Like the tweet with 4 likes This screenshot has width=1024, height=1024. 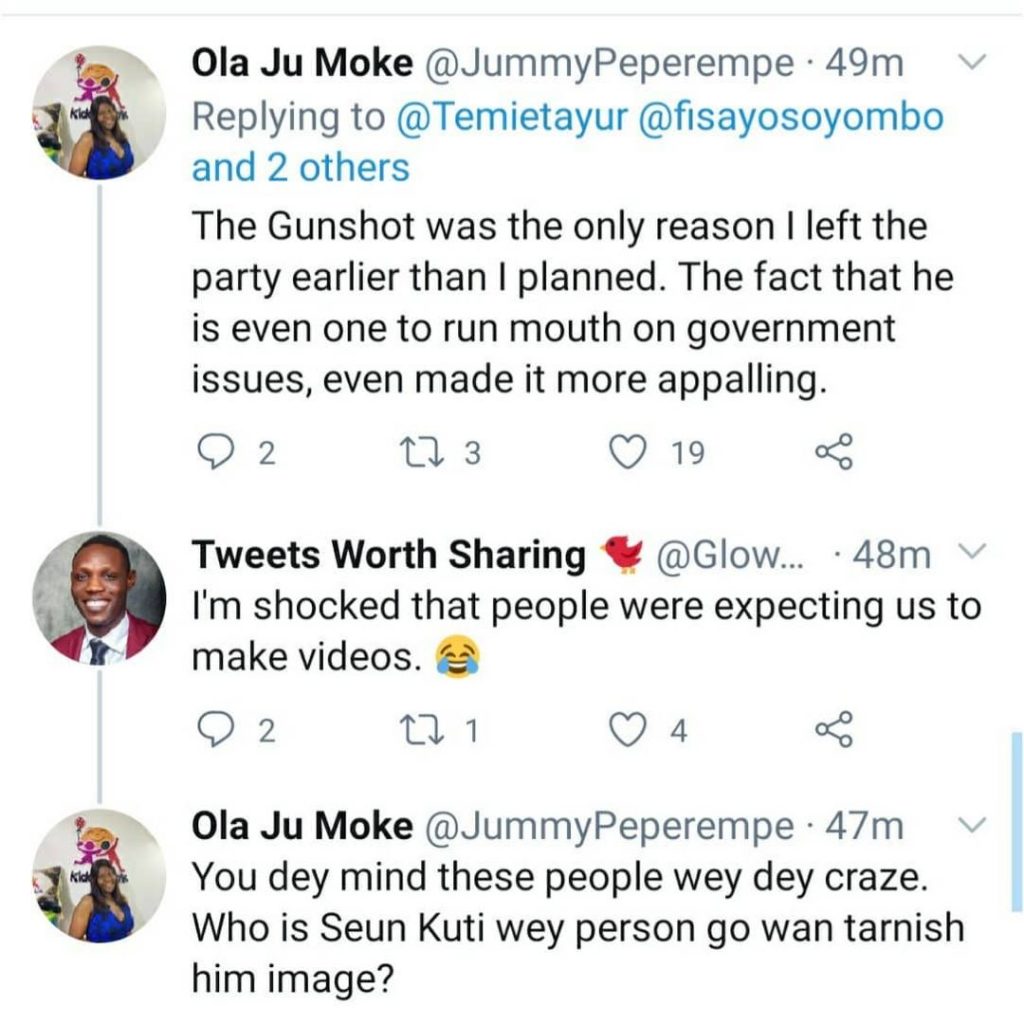627,733
